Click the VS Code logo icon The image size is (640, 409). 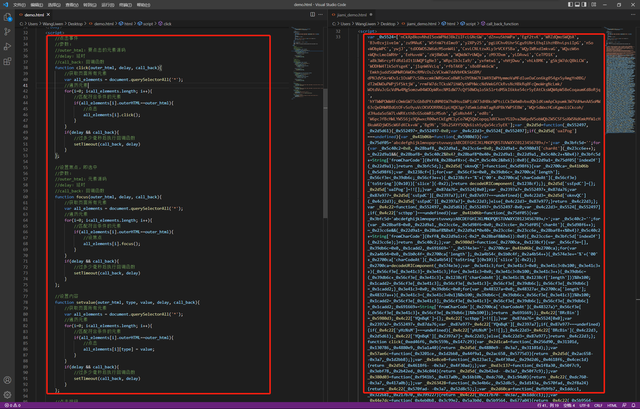pos(5,4)
